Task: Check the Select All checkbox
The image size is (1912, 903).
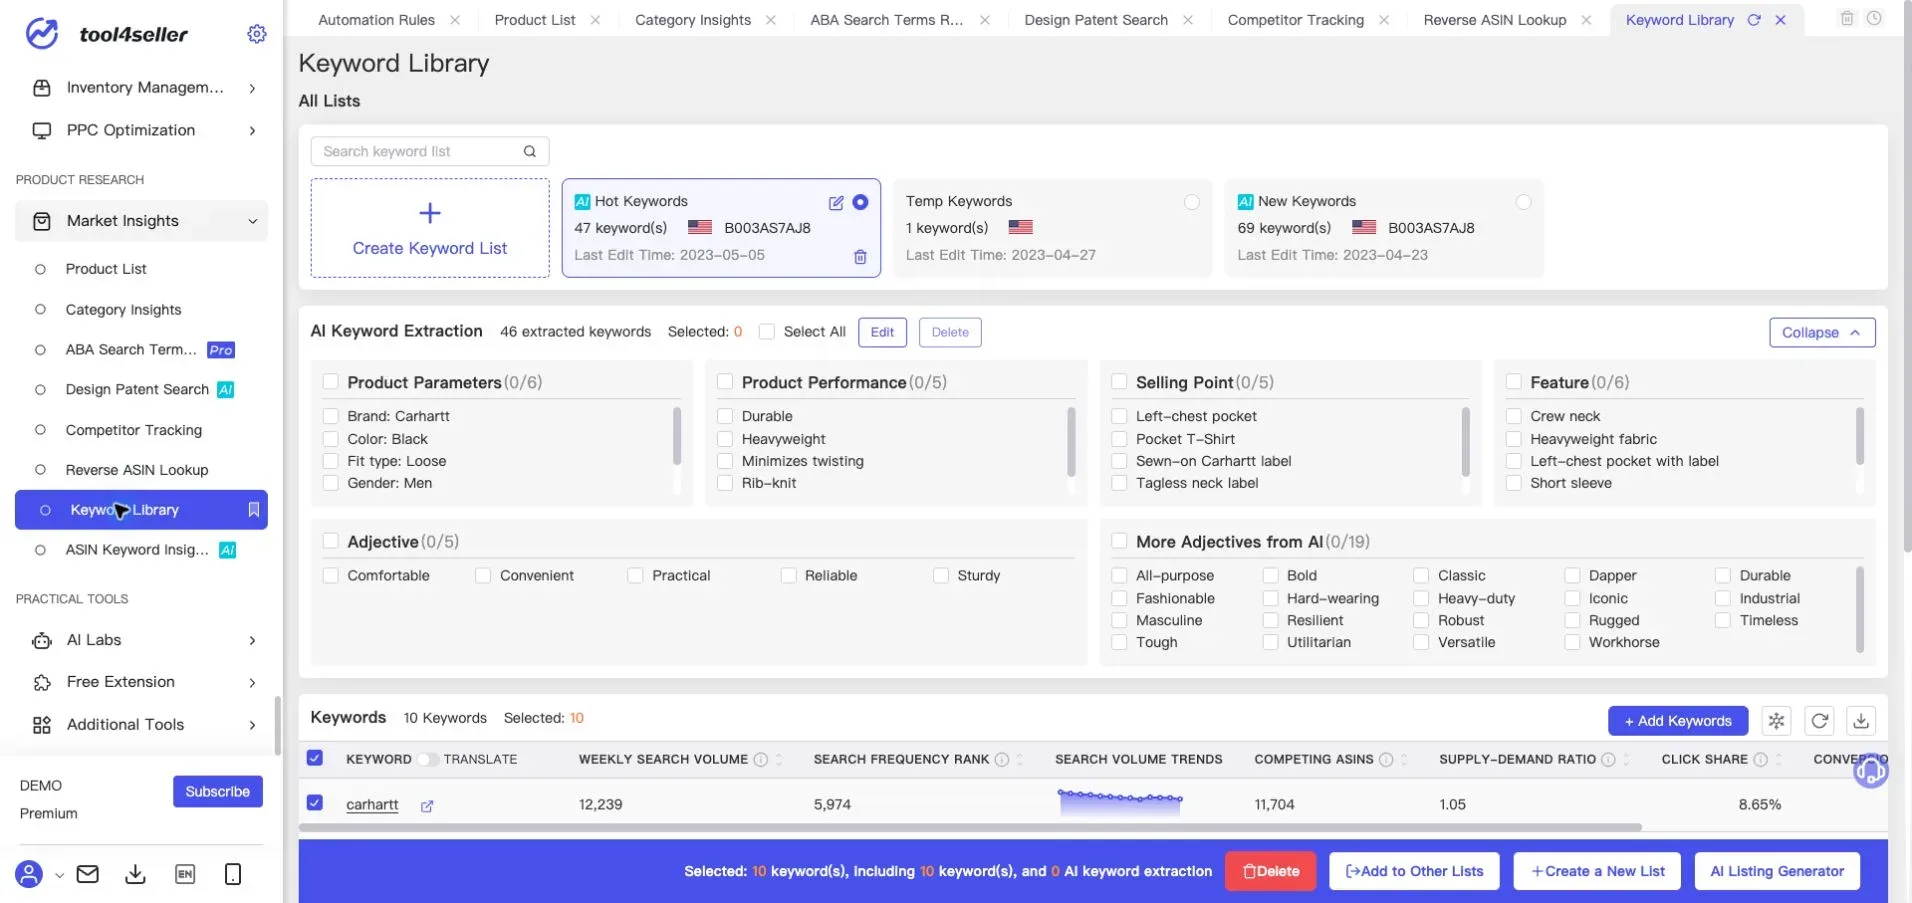Action: click(x=767, y=332)
